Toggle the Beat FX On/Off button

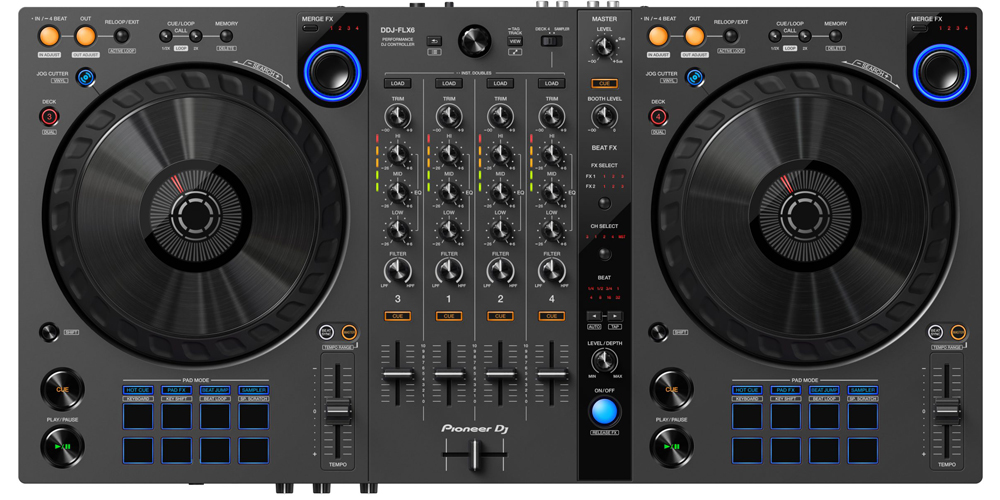point(604,411)
